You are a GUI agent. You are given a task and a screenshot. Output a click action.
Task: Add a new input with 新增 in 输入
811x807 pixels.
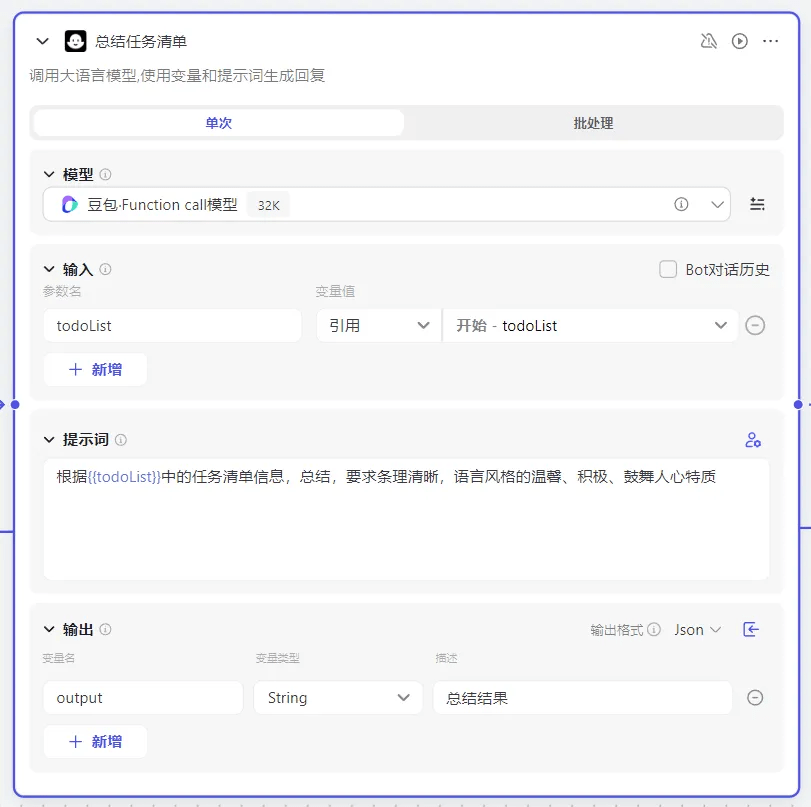(x=95, y=369)
